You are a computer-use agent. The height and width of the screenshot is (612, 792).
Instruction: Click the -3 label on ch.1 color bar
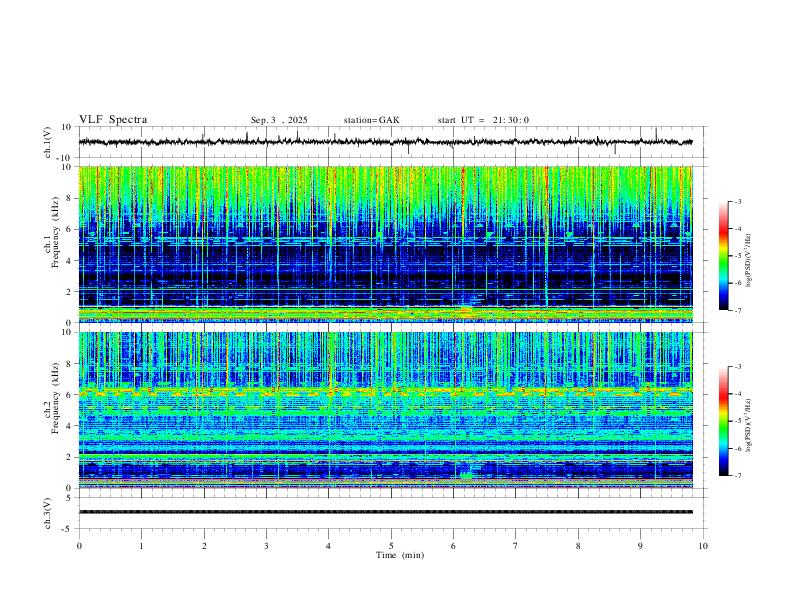[738, 201]
